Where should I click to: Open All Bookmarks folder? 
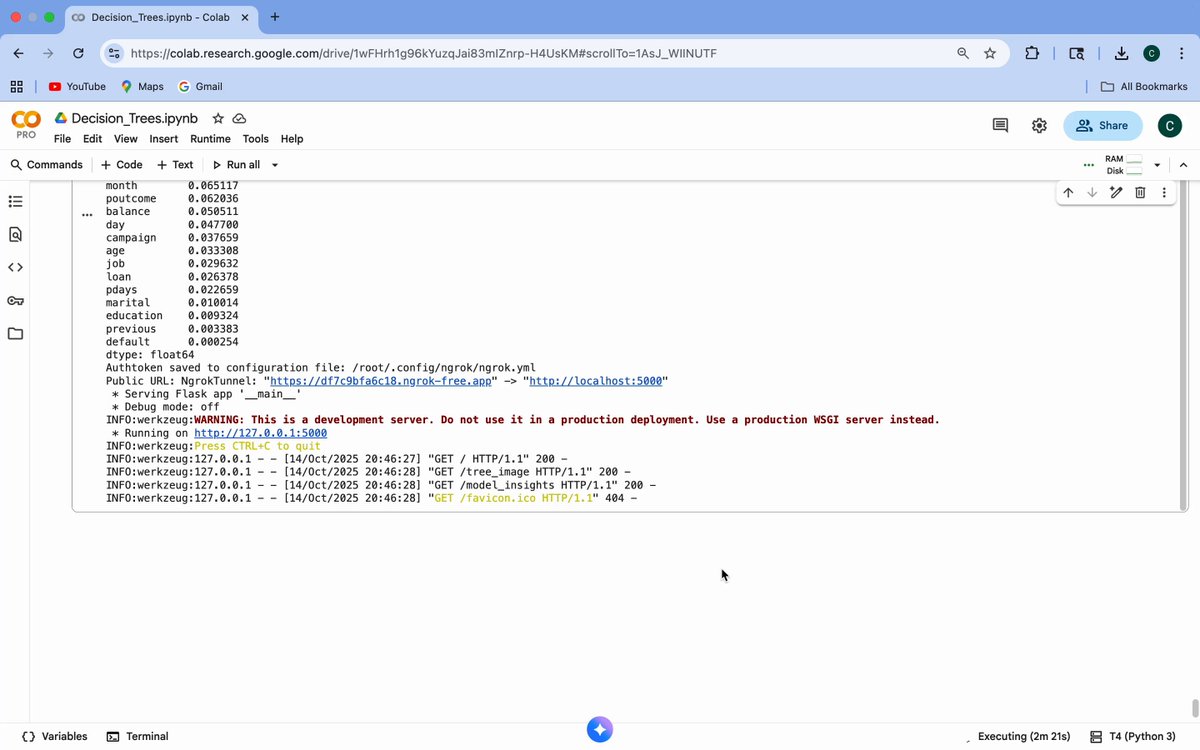pos(1144,87)
